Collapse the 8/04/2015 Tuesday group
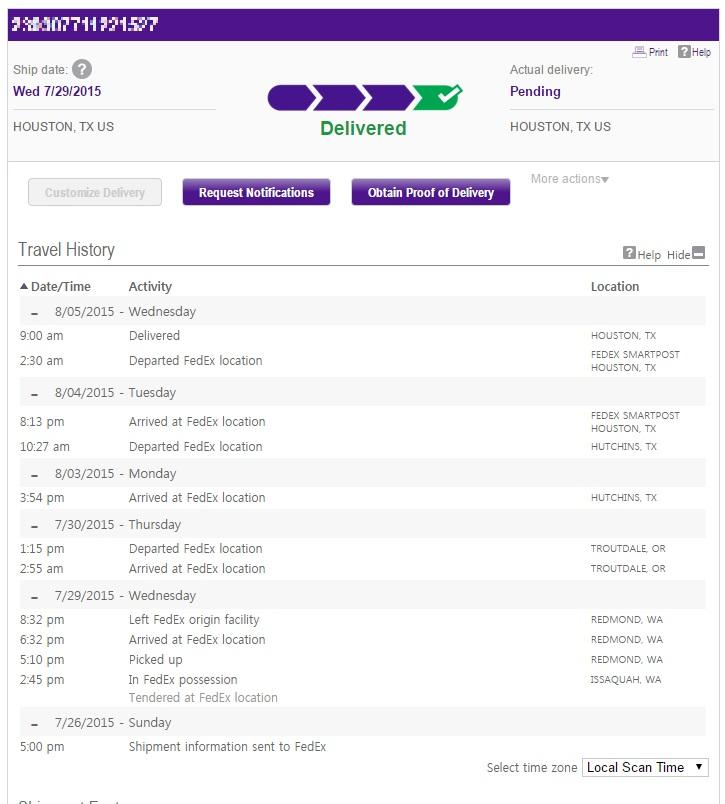 point(35,394)
